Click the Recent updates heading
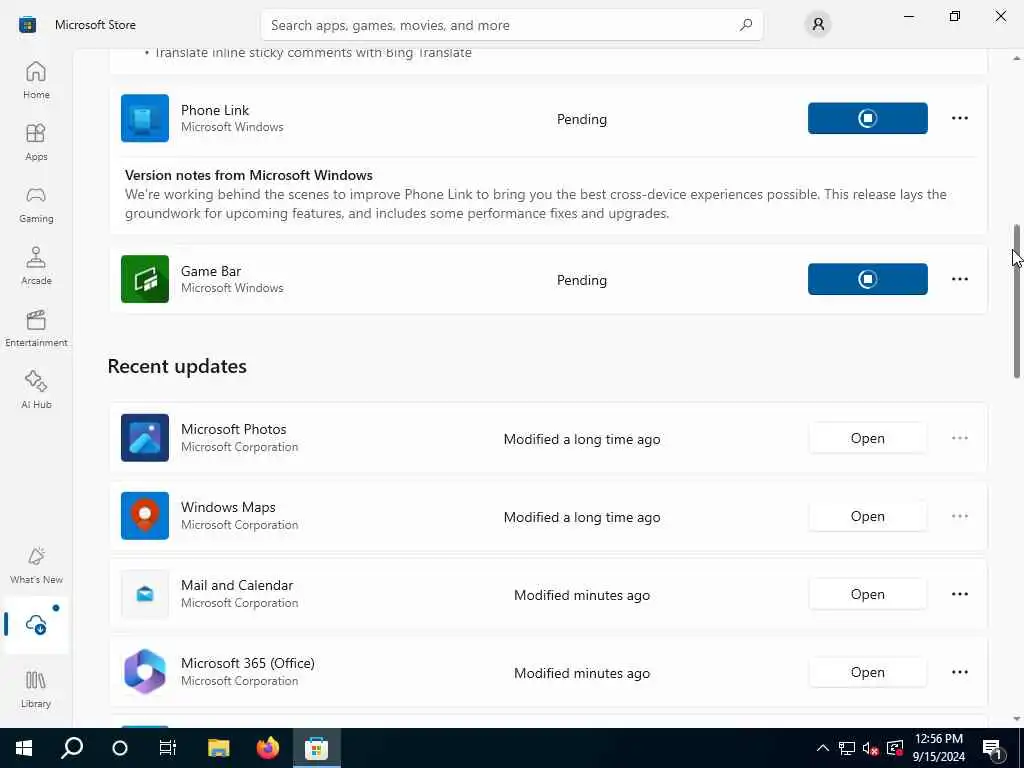This screenshot has height=768, width=1024. click(177, 366)
